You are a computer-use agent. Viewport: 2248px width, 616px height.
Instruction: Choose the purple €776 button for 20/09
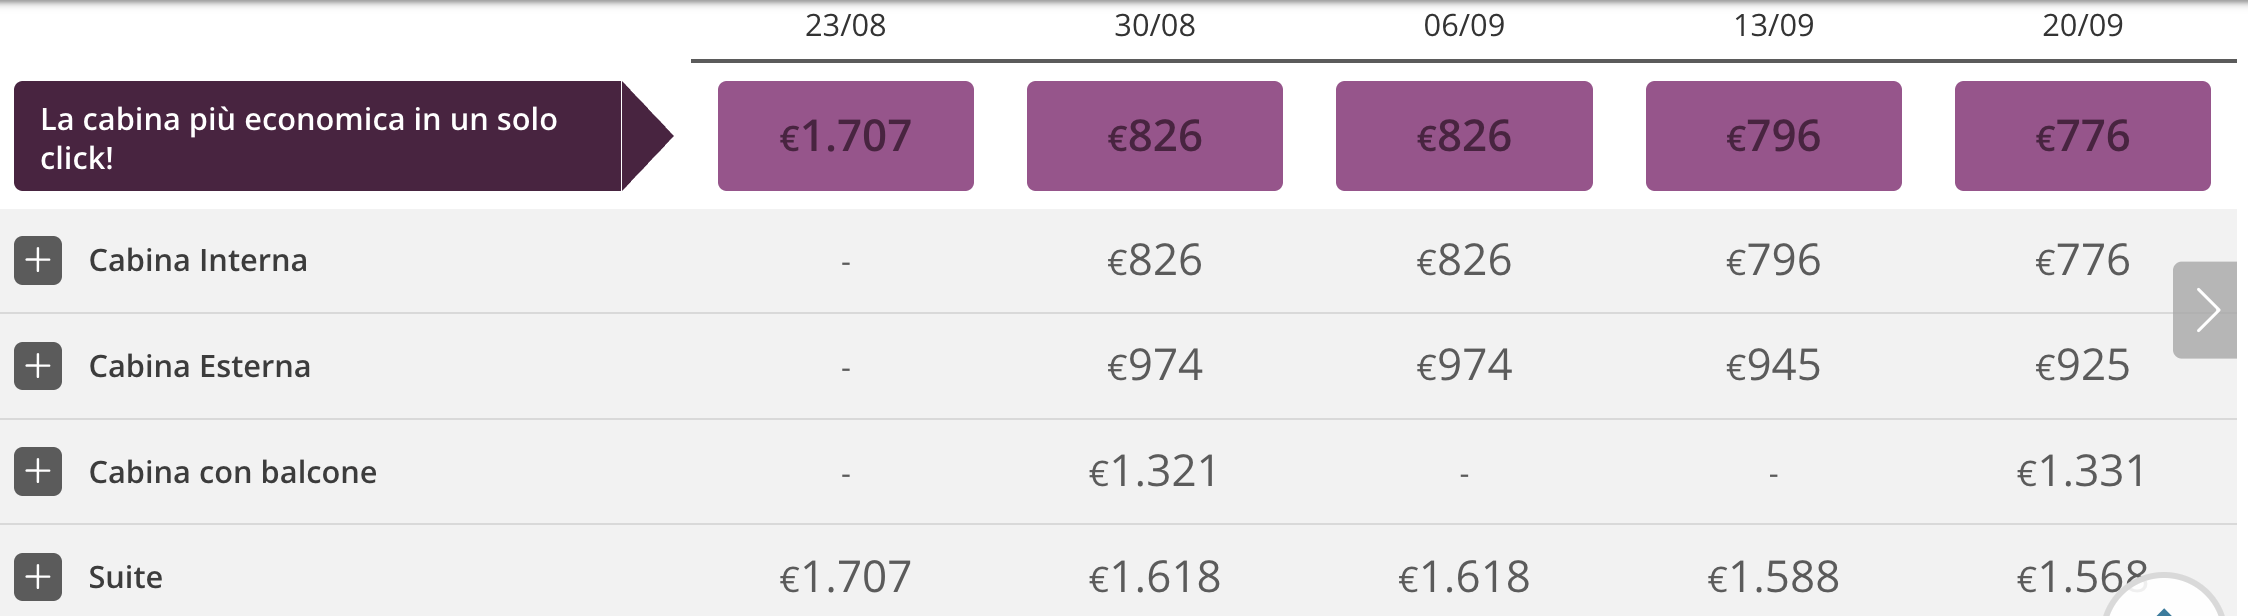pyautogui.click(x=2083, y=136)
